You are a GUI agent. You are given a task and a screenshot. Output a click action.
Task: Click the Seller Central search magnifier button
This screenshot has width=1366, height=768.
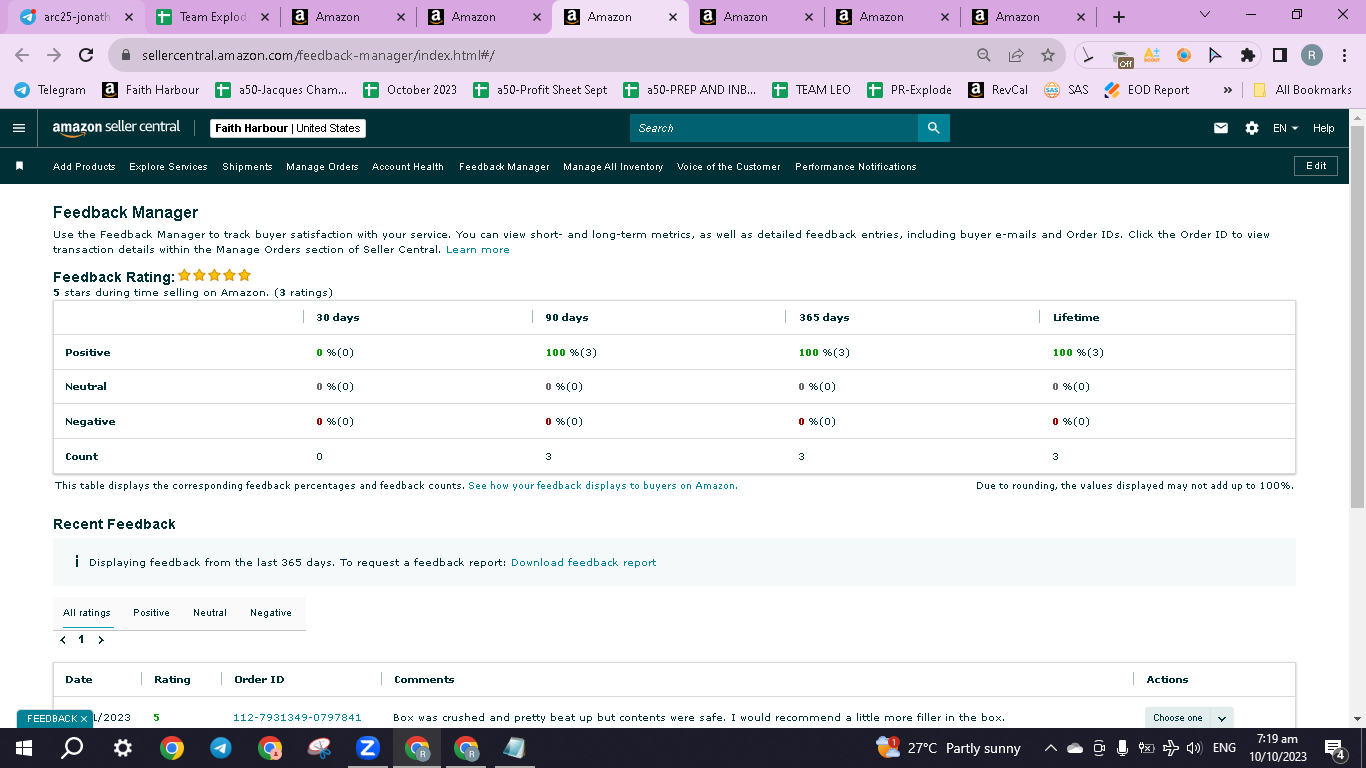click(933, 128)
